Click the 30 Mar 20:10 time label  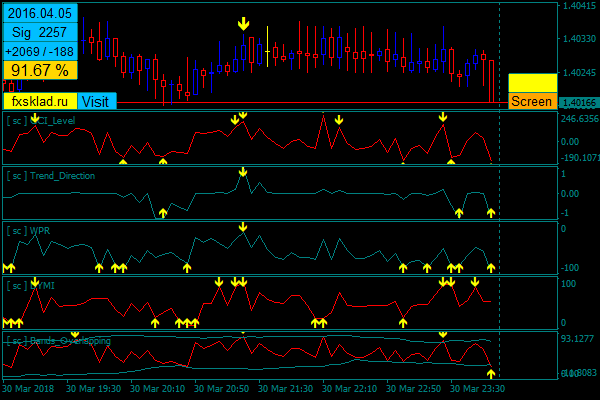pyautogui.click(x=157, y=389)
